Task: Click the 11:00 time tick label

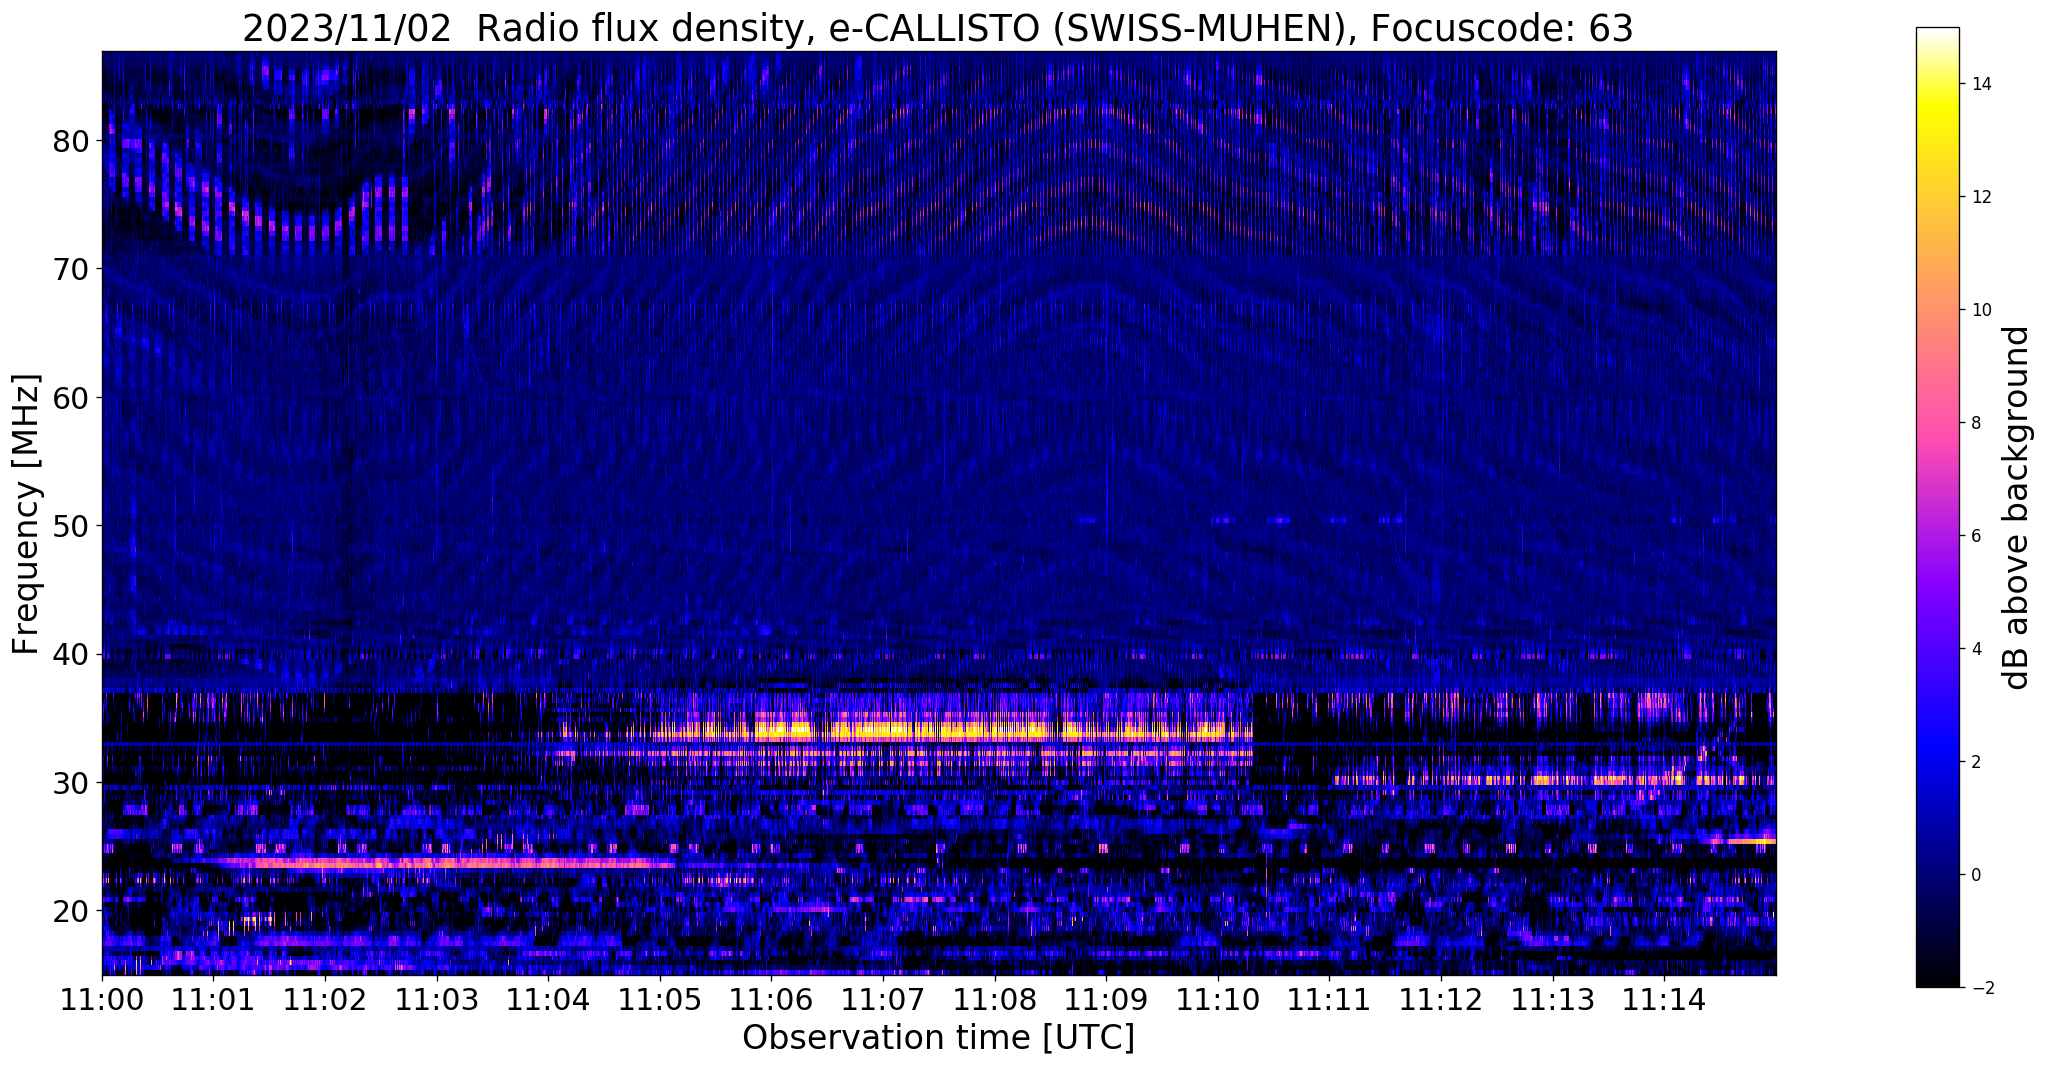Action: point(102,999)
